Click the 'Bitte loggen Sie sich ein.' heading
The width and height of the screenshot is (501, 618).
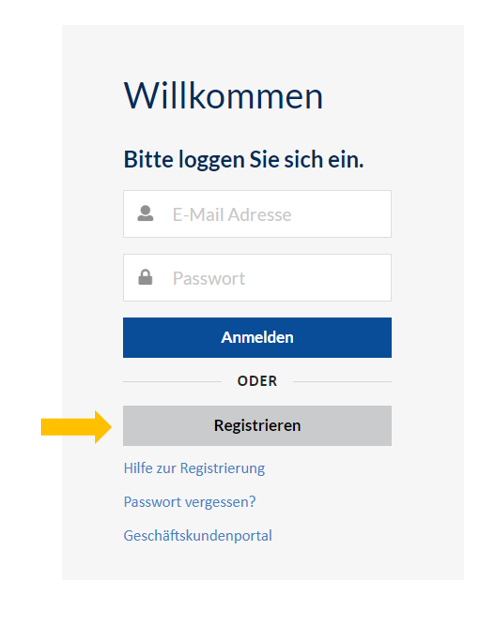click(244, 160)
